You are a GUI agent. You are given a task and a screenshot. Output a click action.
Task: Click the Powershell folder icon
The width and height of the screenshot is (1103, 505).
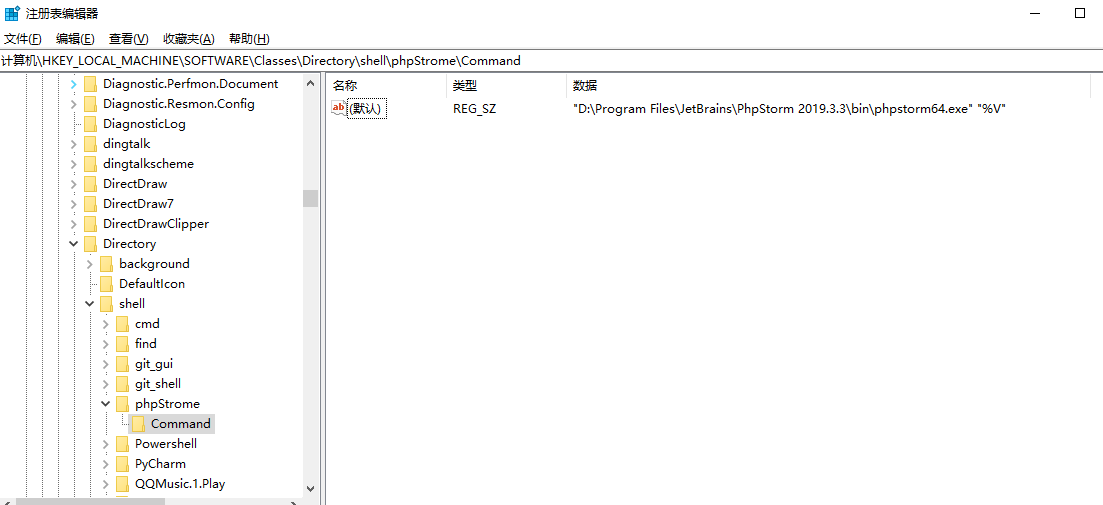(122, 444)
